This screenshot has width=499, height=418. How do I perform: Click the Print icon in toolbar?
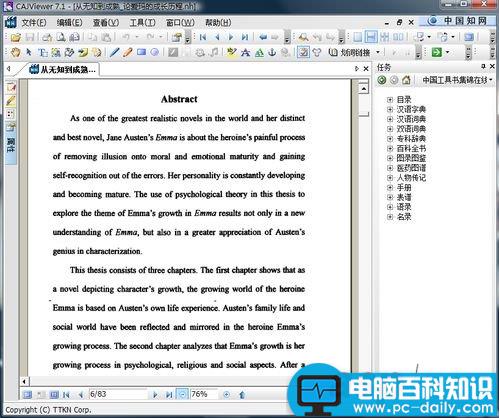click(47, 37)
